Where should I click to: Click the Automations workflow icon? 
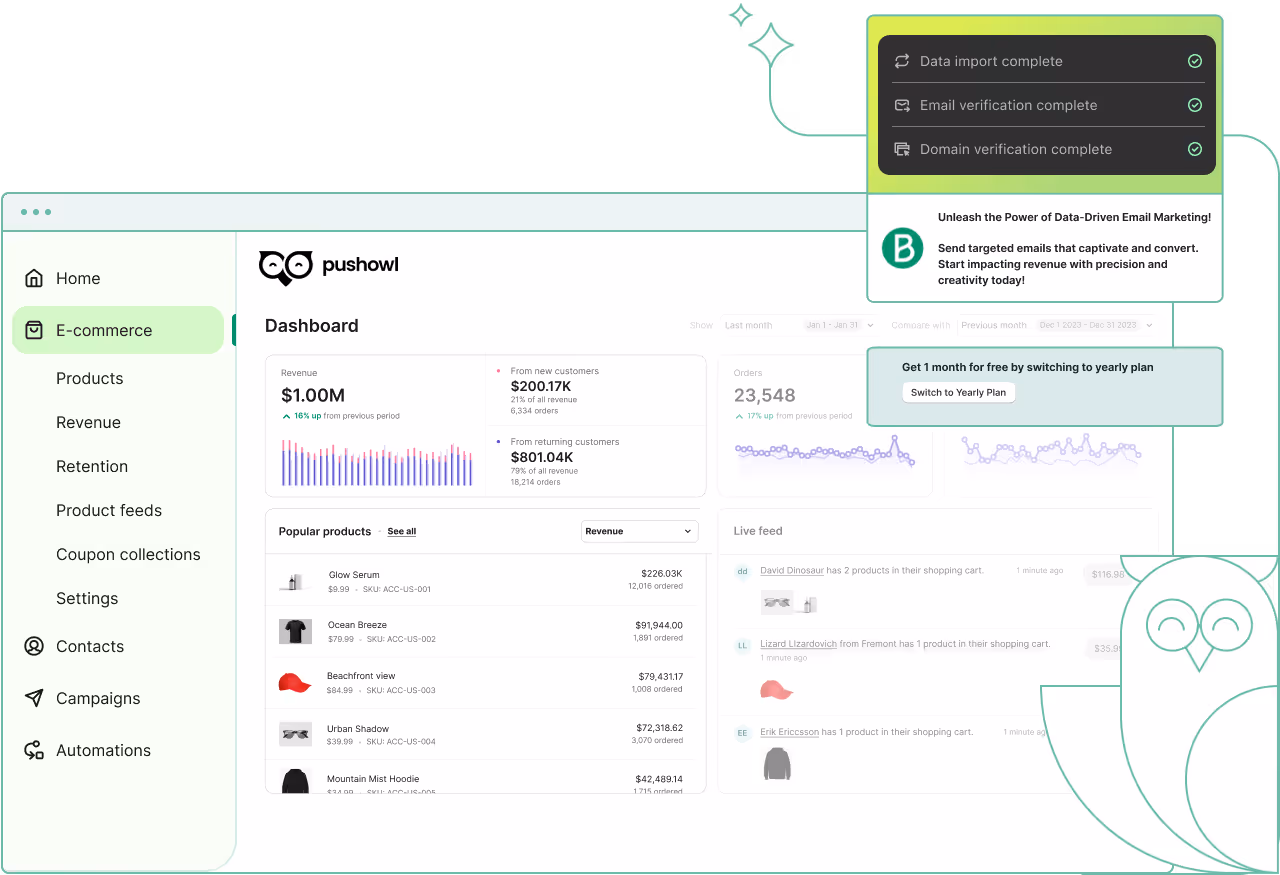click(34, 750)
